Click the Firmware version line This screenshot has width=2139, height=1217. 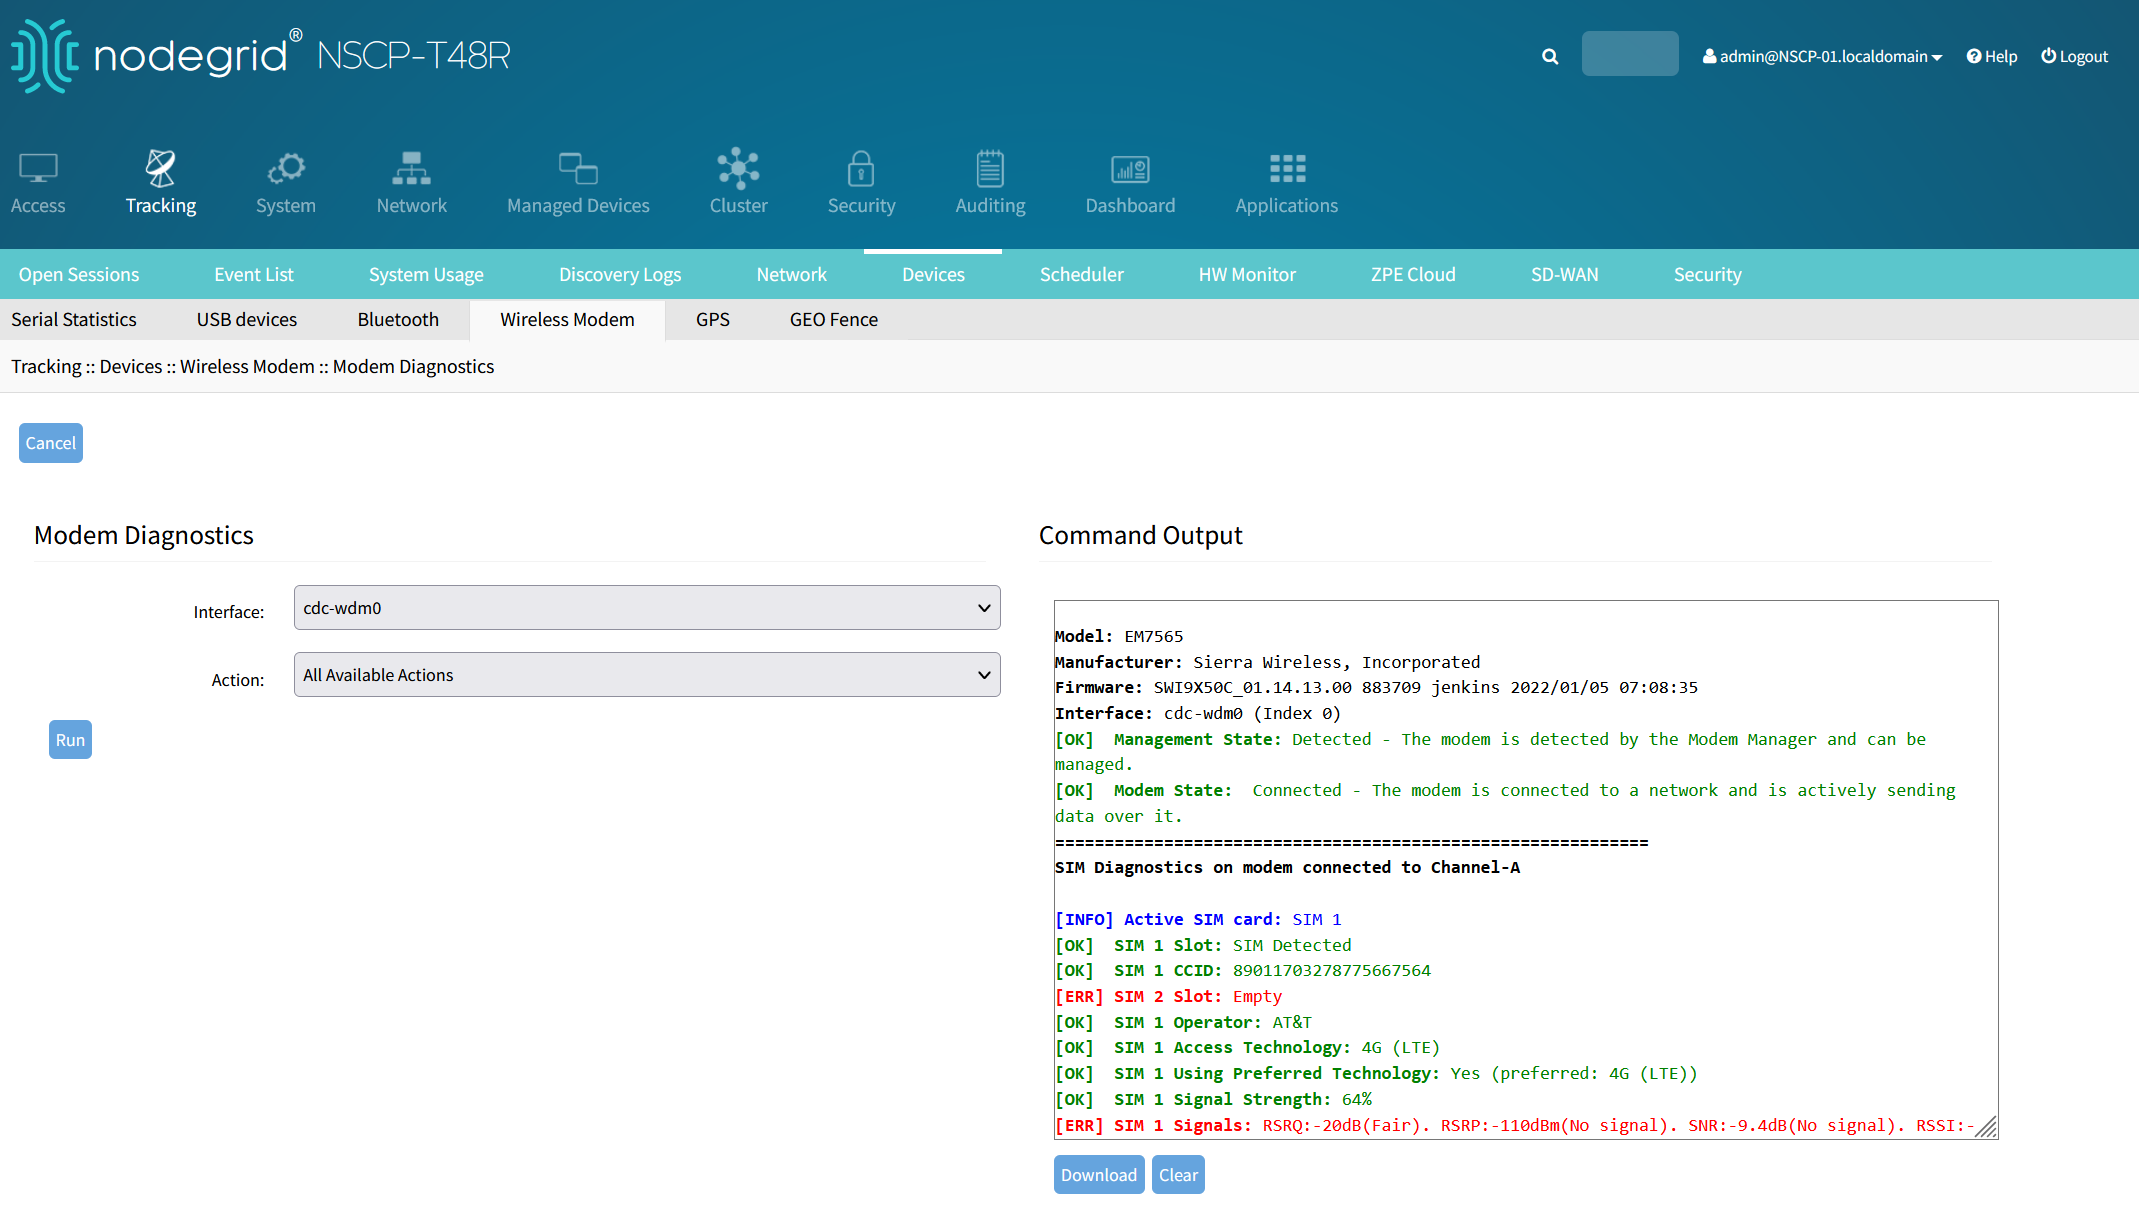(1376, 687)
